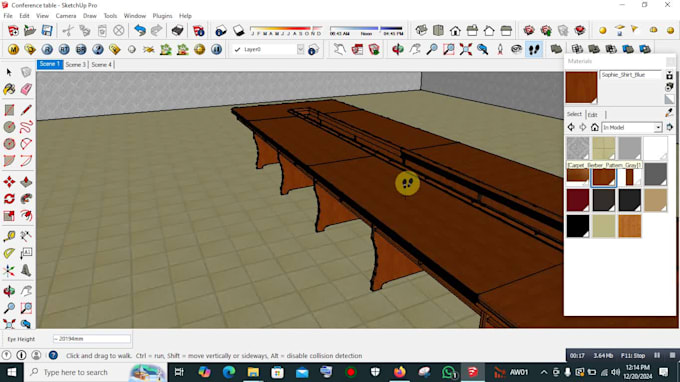Select the Line pencil tool

[26, 110]
